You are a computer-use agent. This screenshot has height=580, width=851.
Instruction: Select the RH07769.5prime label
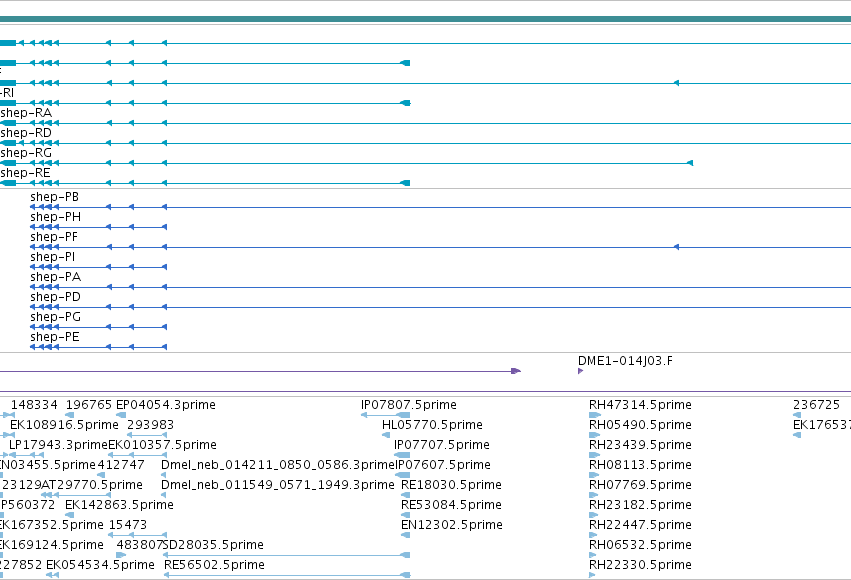click(640, 485)
